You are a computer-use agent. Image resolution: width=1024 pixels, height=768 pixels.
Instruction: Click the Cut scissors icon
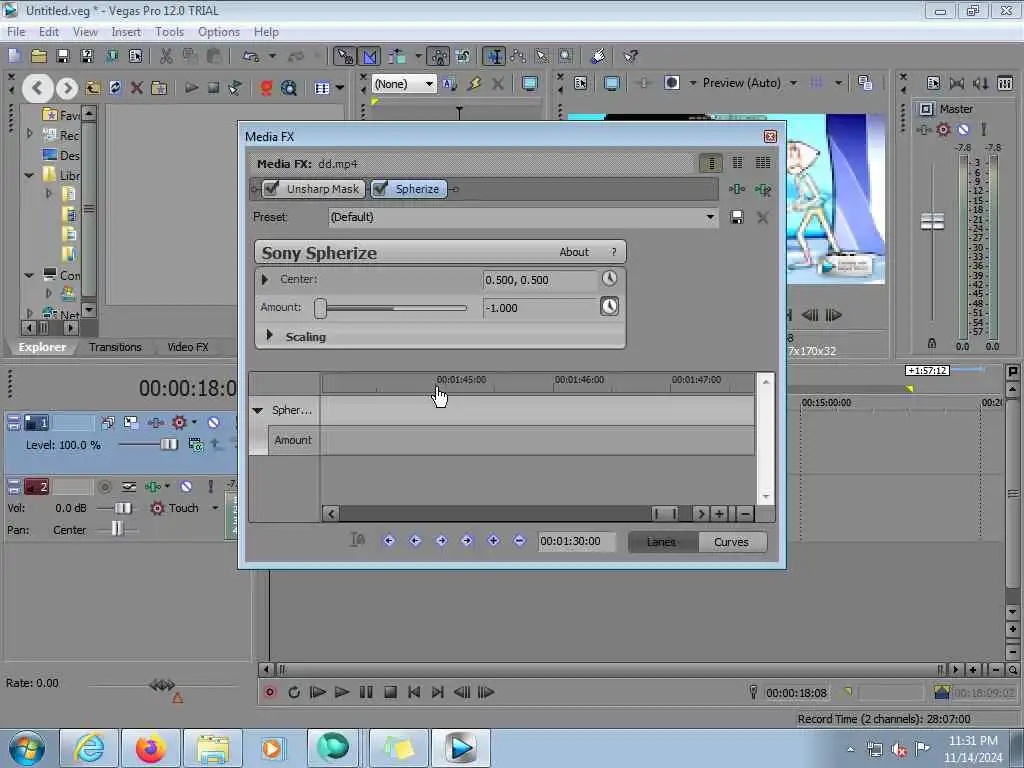[x=167, y=57]
